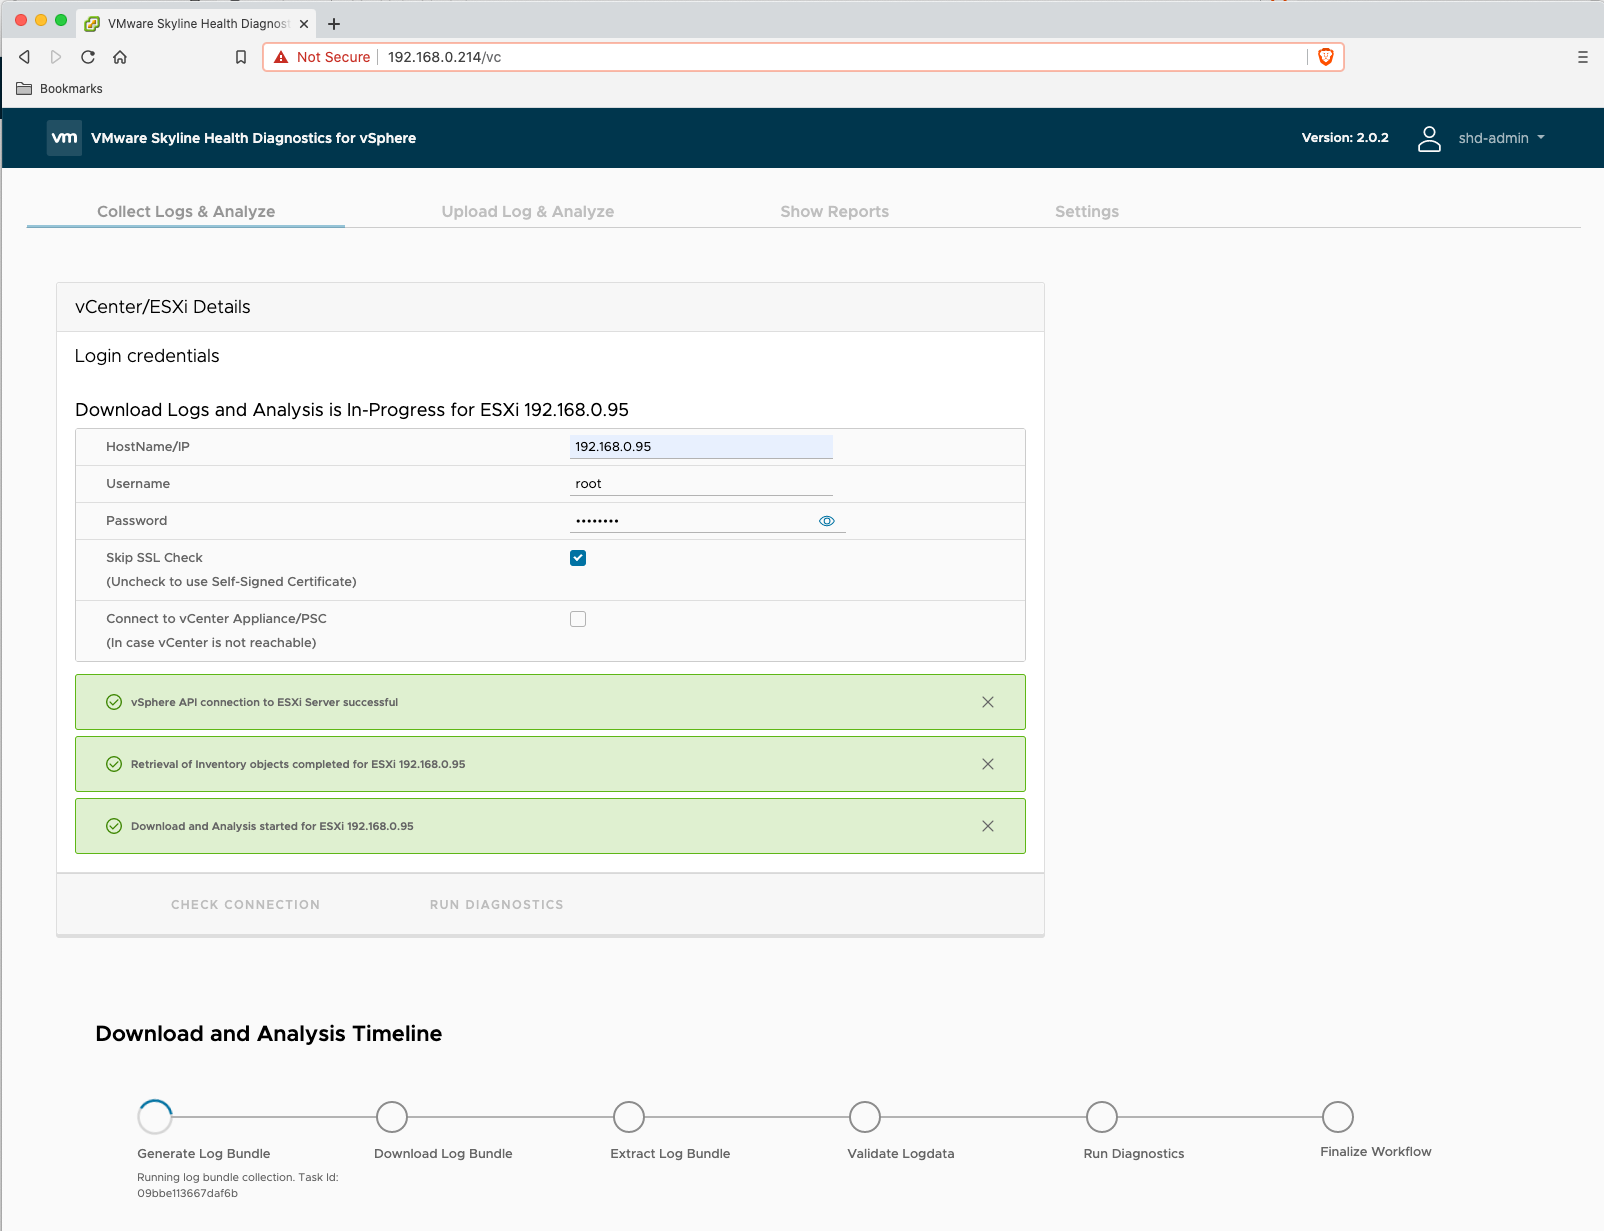Click the success checkmark on vSphere API alert
This screenshot has width=1604, height=1231.
pos(114,702)
